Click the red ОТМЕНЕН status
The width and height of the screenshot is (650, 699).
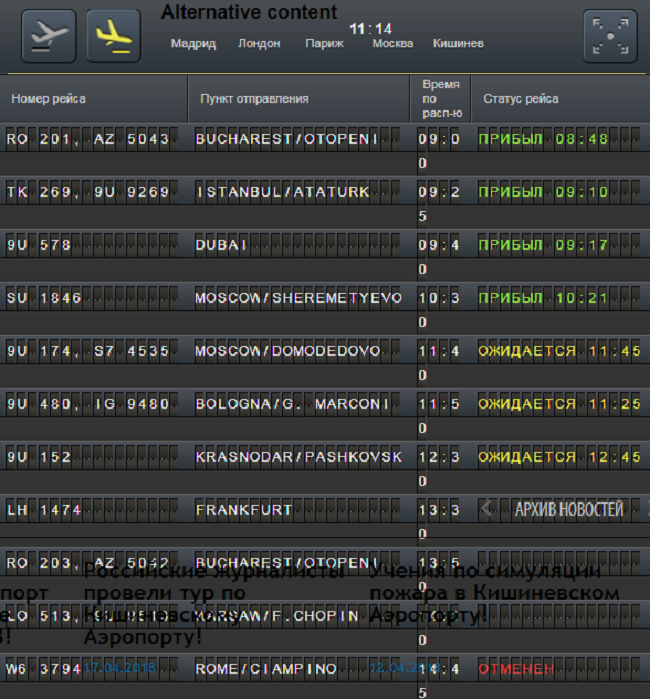pos(516,669)
